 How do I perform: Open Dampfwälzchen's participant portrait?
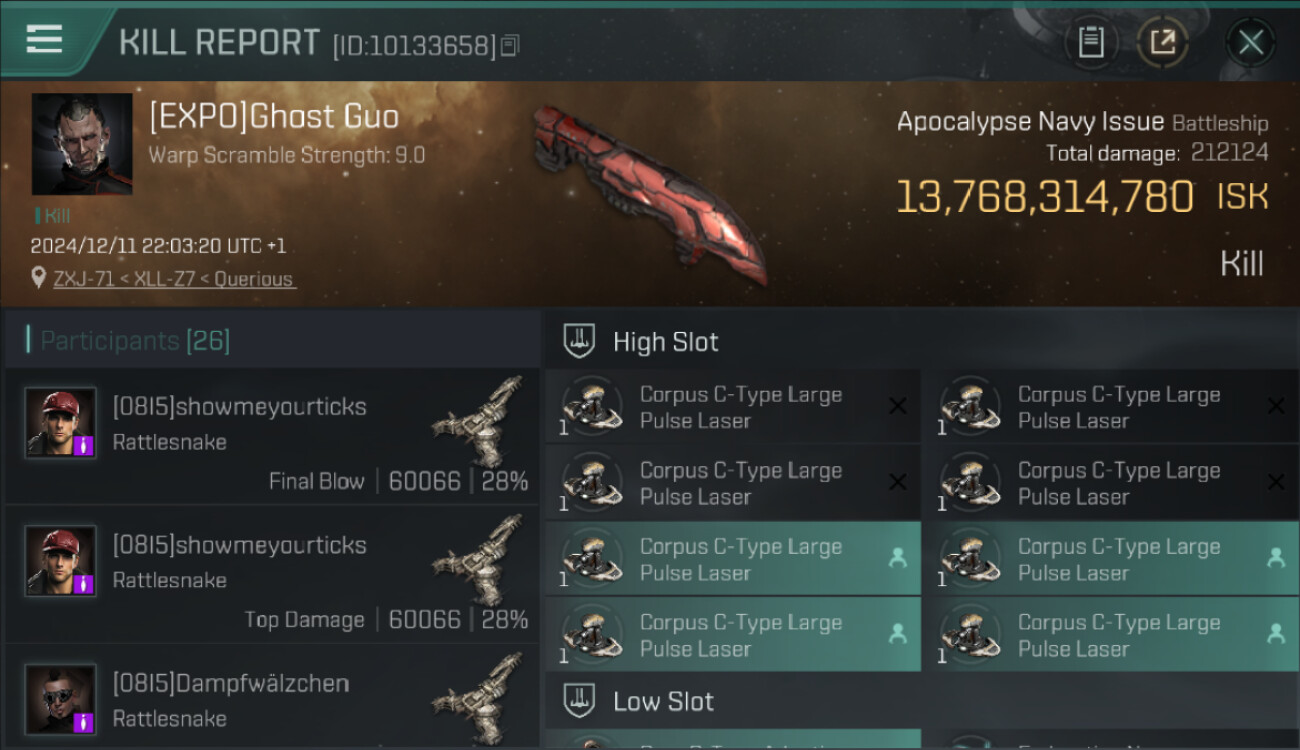61,699
